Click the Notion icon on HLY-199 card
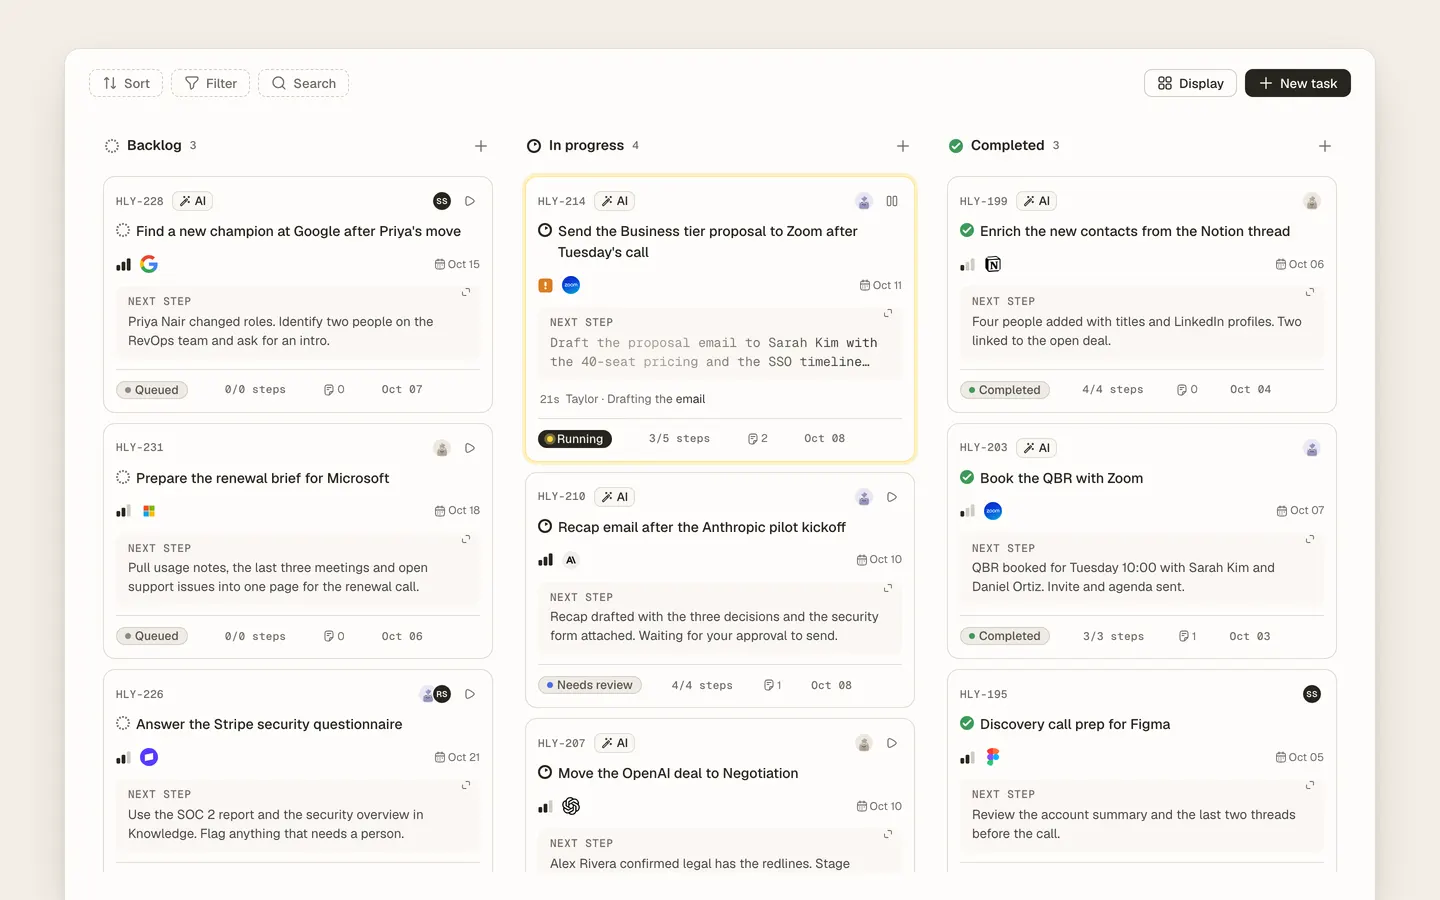The image size is (1440, 900). click(x=993, y=264)
